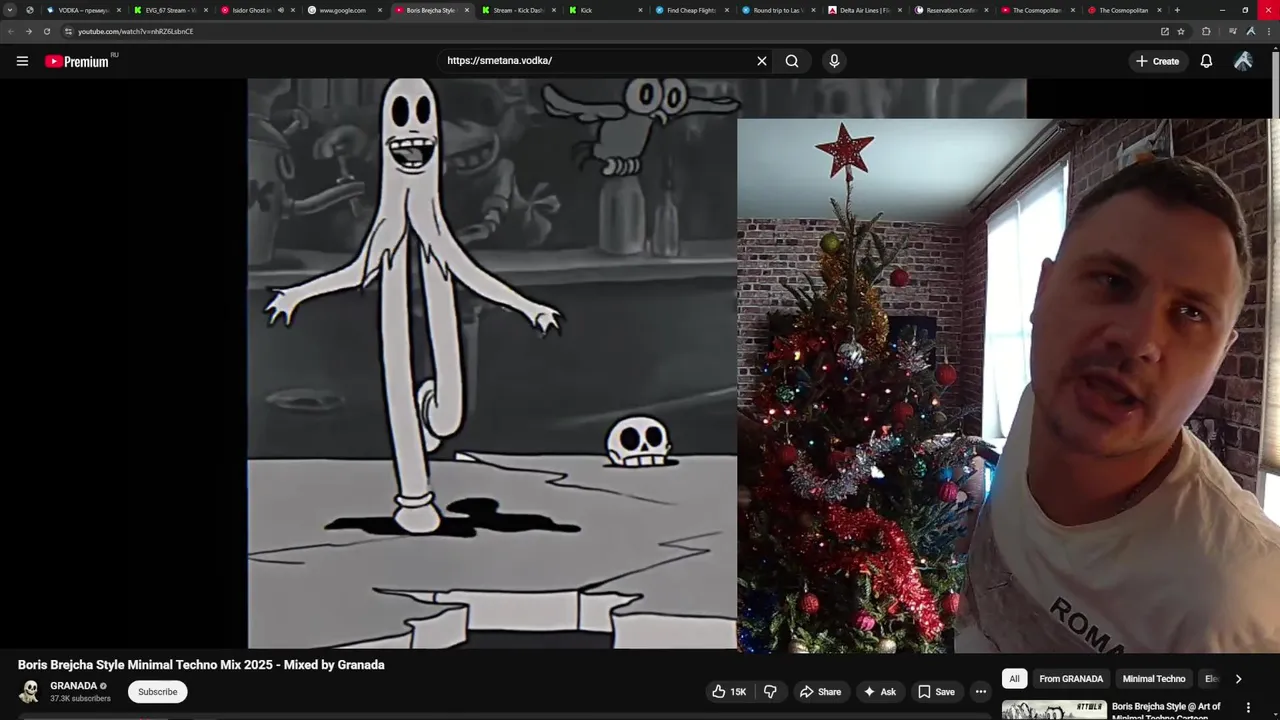Bookmark this page with star
This screenshot has height=720, width=1280.
coord(1181,31)
